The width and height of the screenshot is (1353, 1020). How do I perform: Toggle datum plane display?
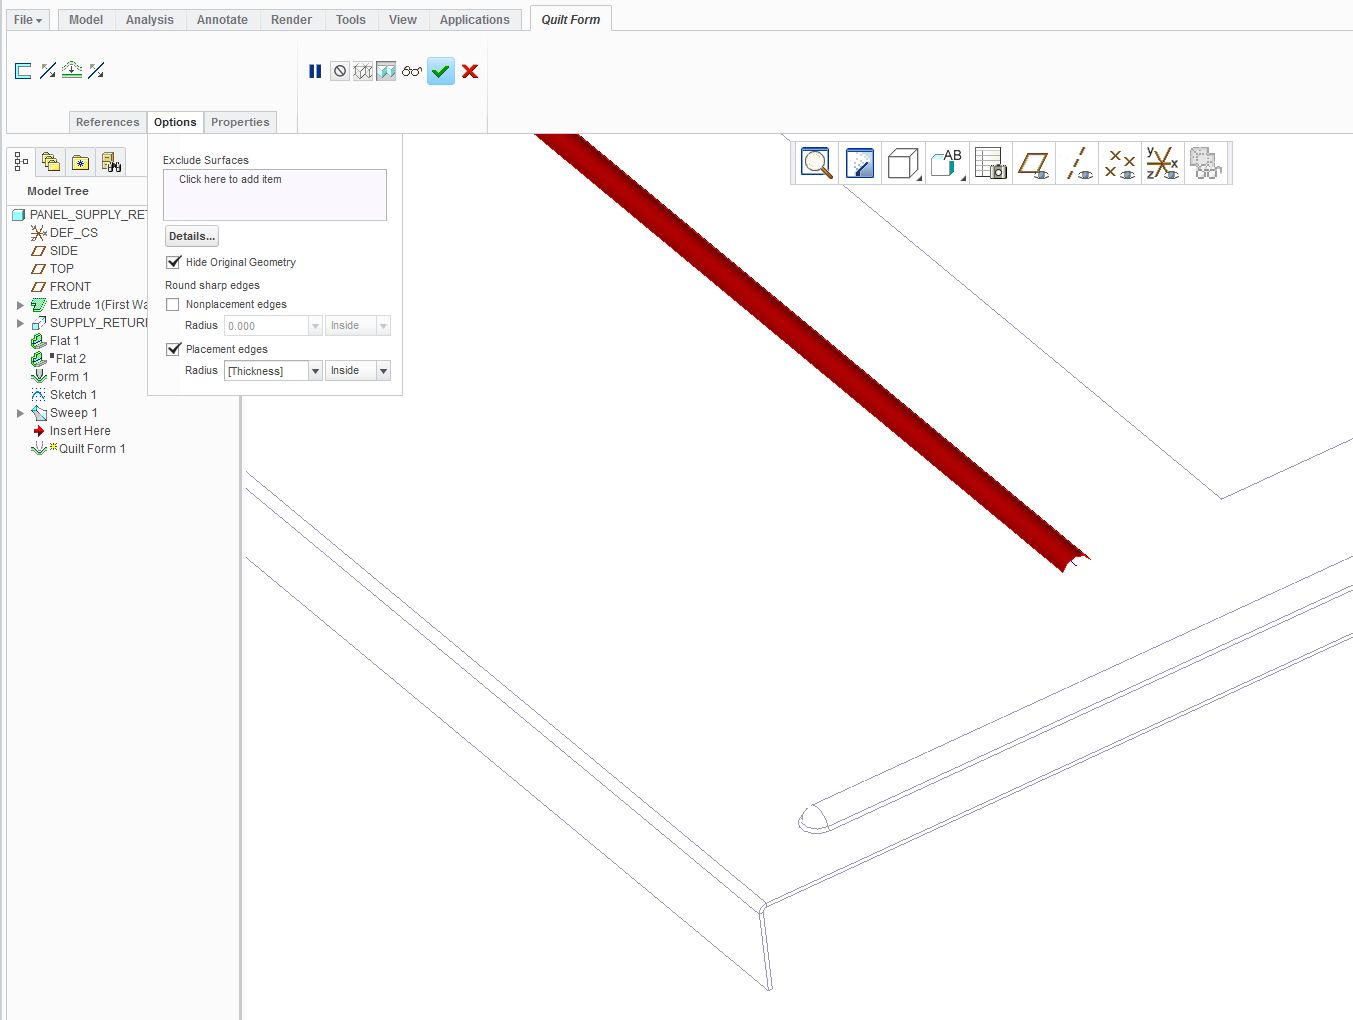1034,163
